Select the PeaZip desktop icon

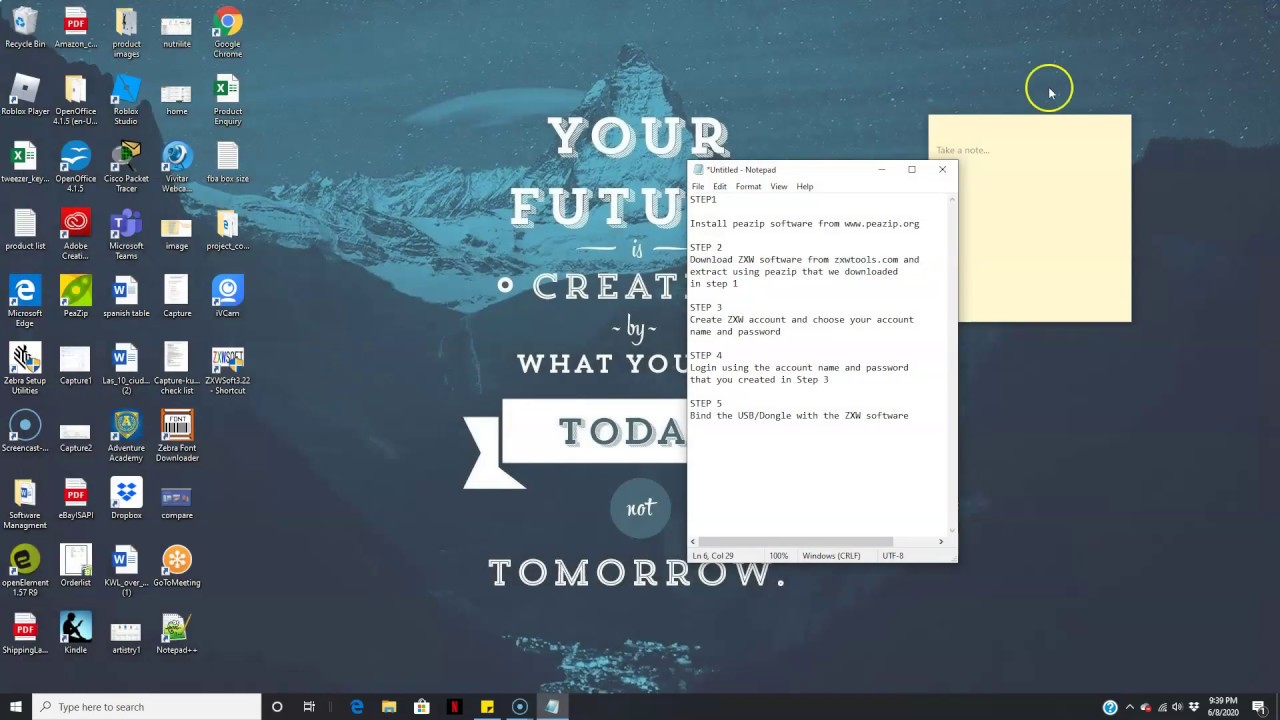75,296
